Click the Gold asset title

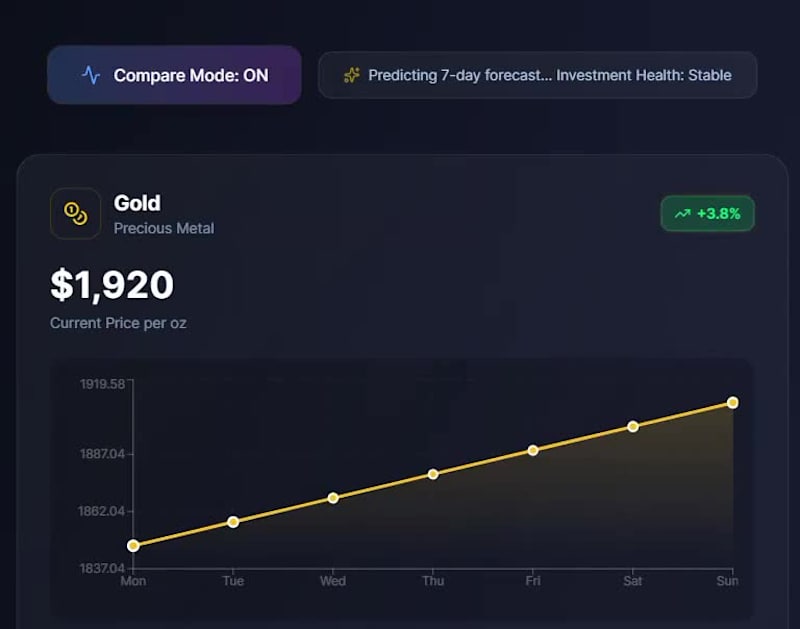pos(137,203)
